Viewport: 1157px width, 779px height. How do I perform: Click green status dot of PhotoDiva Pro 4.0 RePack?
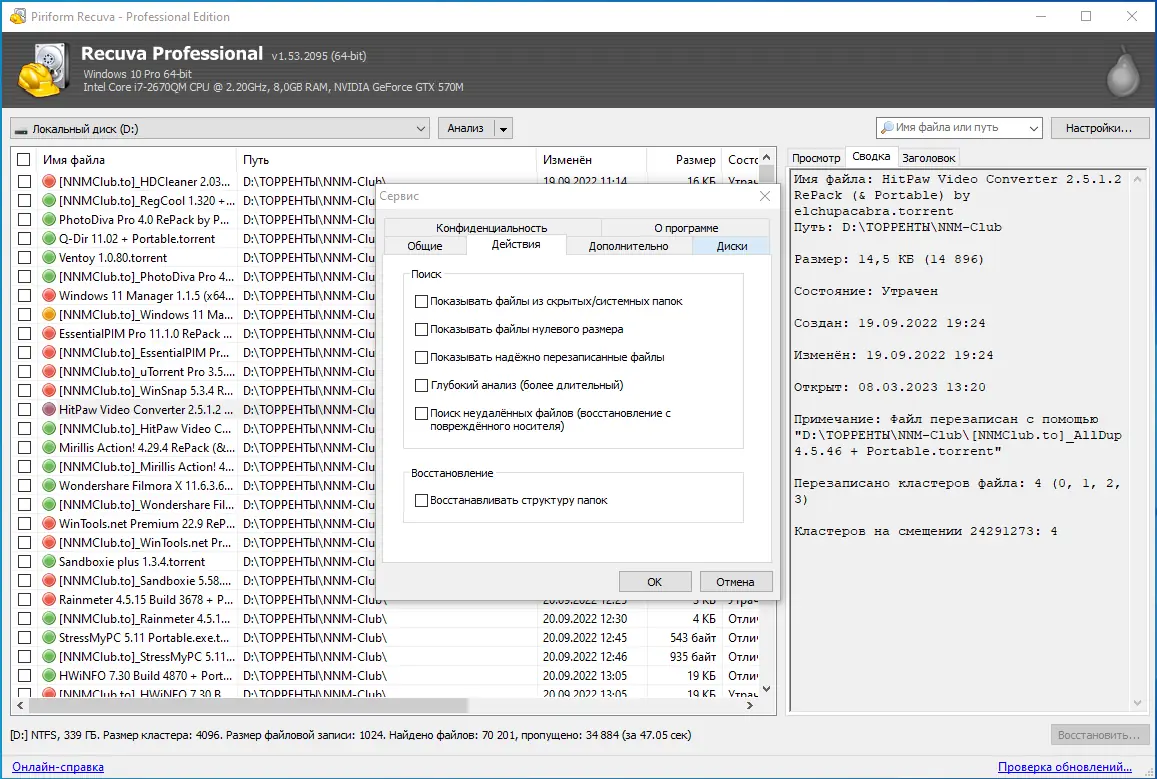point(49,220)
